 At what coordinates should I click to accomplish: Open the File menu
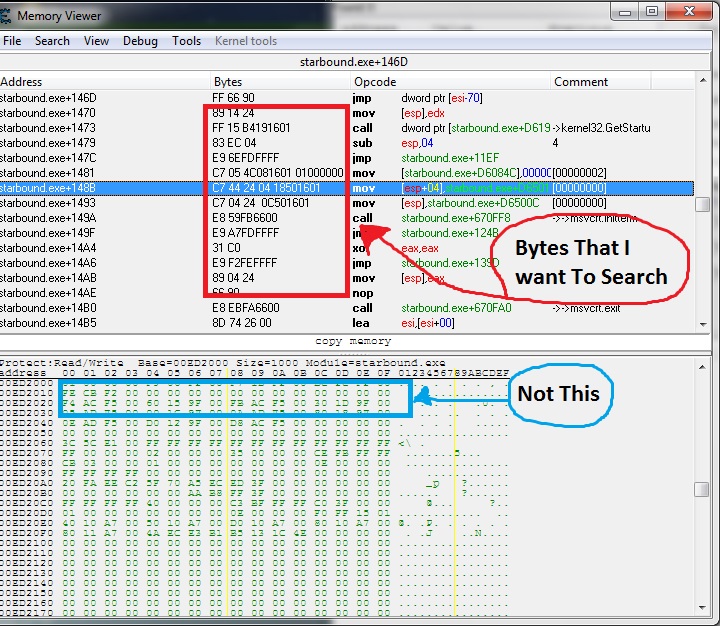point(12,41)
